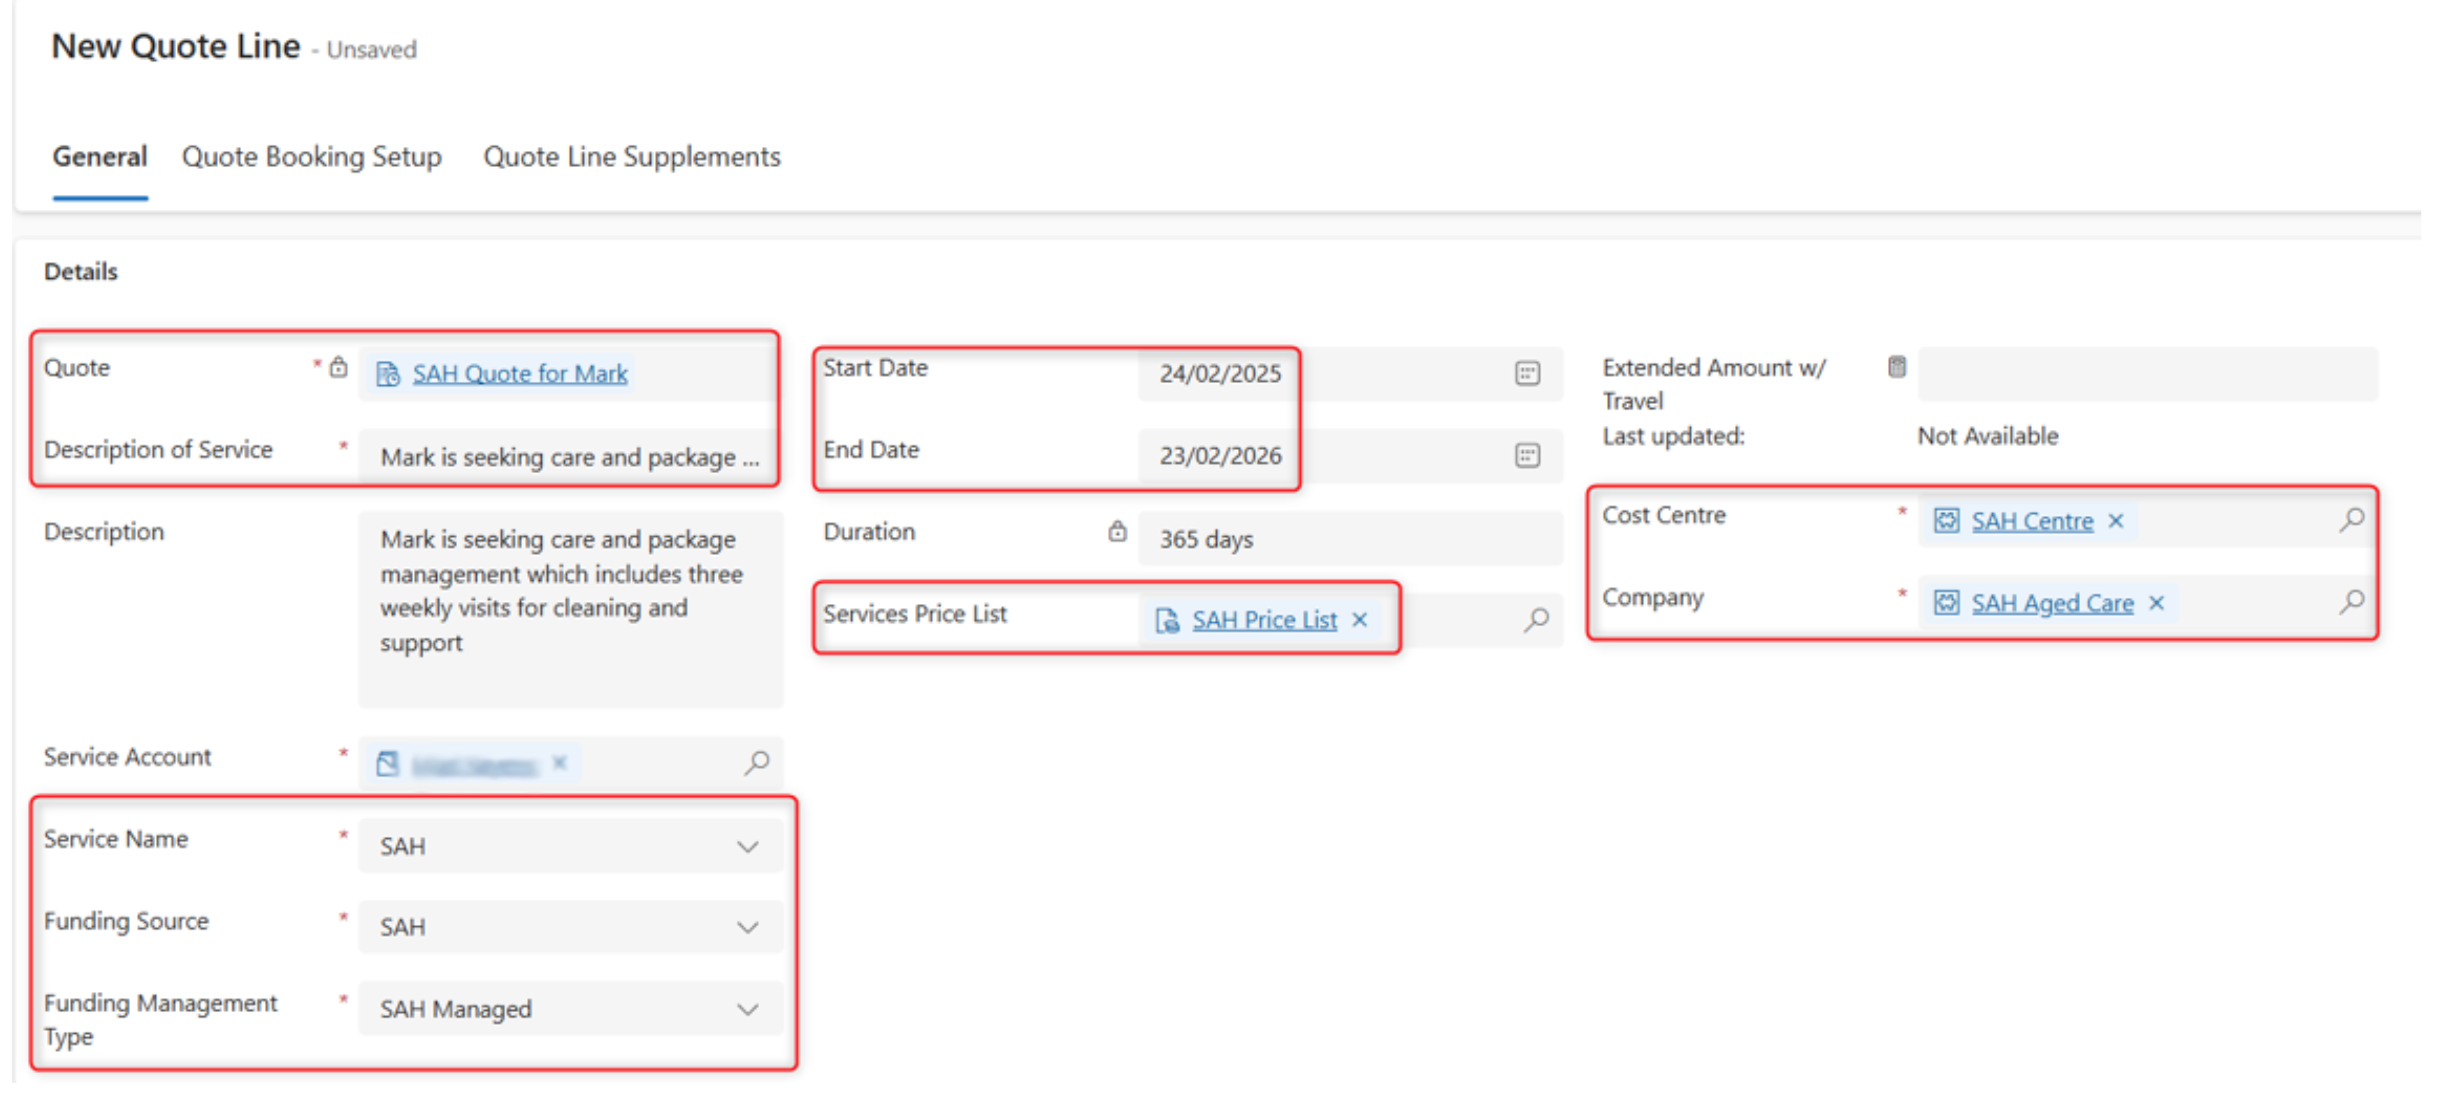2446x1110 pixels.
Task: Remove SAH Price List selection
Action: [x=1360, y=620]
